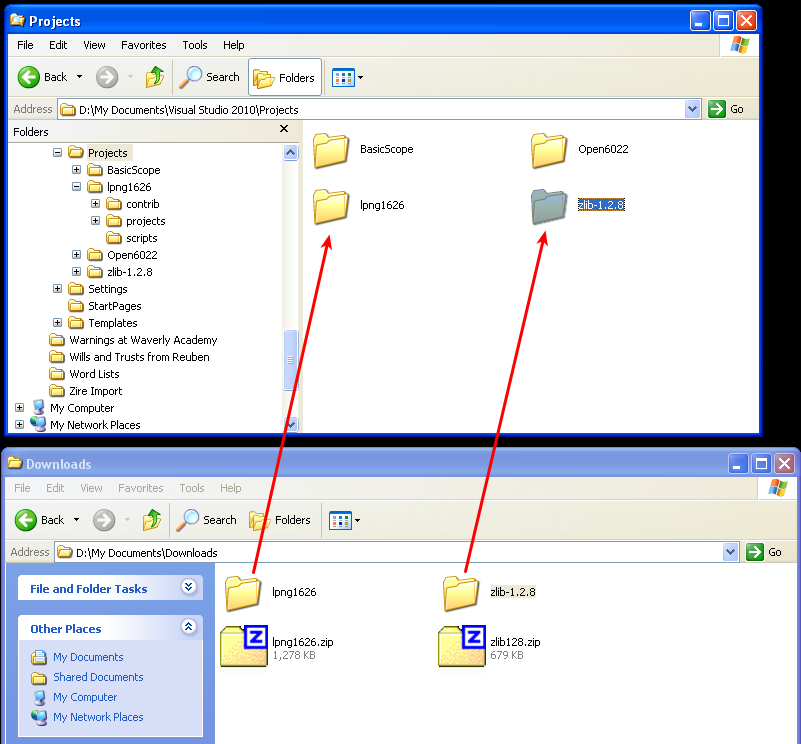This screenshot has width=801, height=744.
Task: Open Search in Downloads window toolbar
Action: (206, 520)
